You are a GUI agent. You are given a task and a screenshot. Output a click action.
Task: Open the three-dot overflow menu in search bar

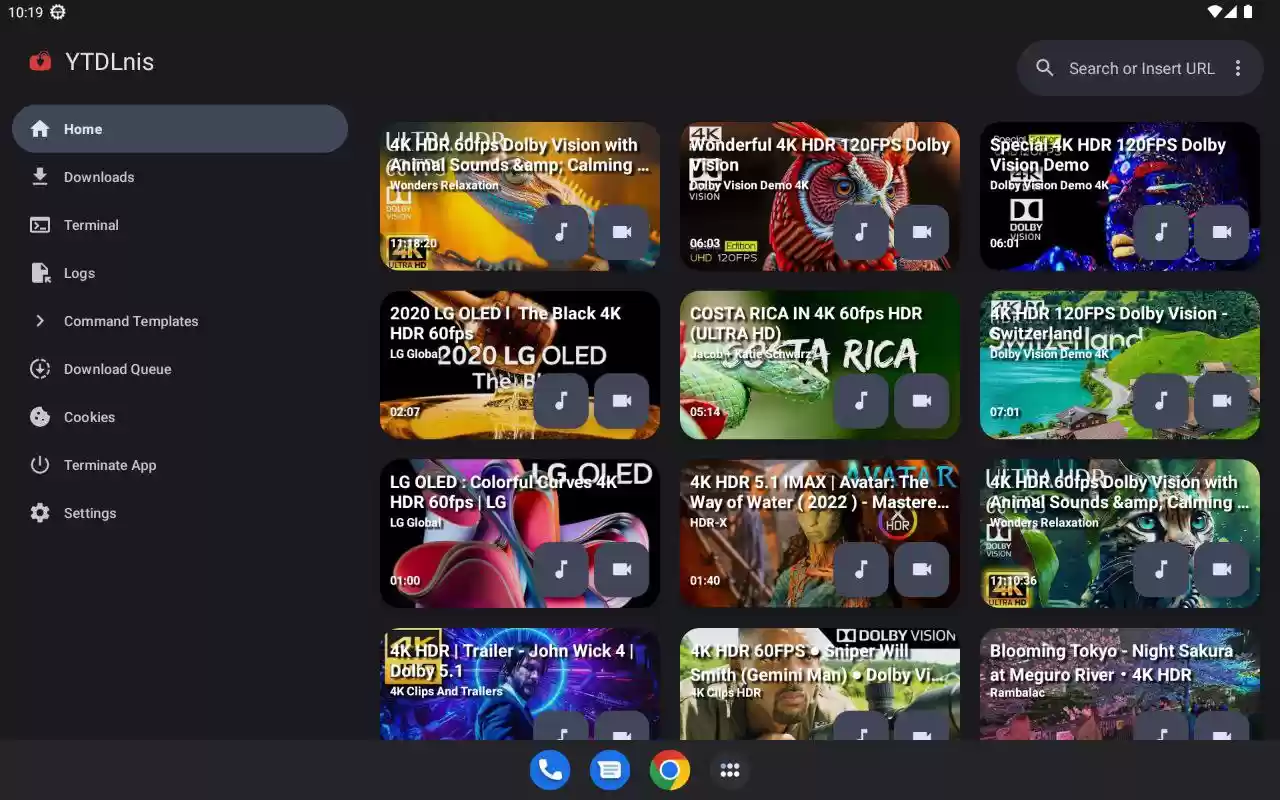click(1238, 68)
